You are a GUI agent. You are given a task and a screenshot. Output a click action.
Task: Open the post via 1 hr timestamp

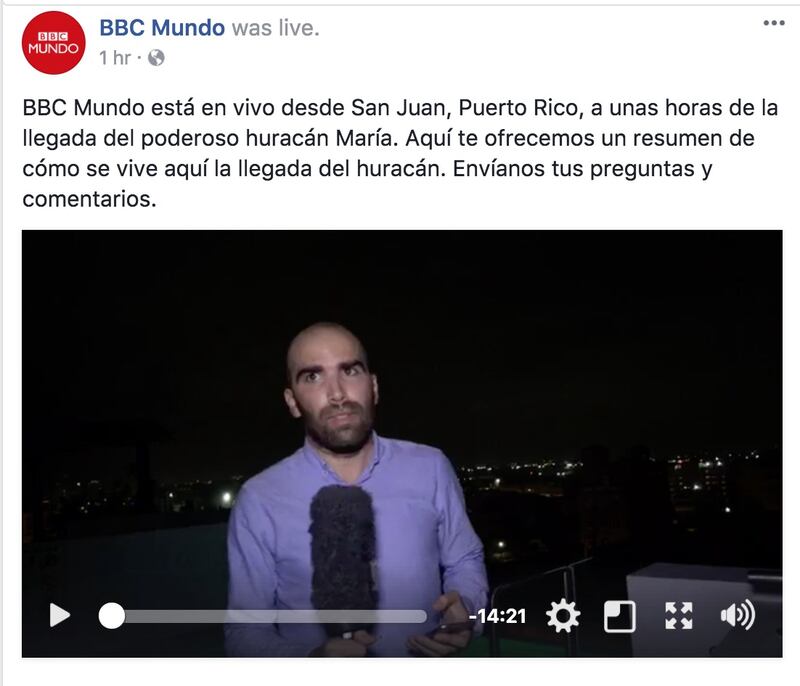115,58
